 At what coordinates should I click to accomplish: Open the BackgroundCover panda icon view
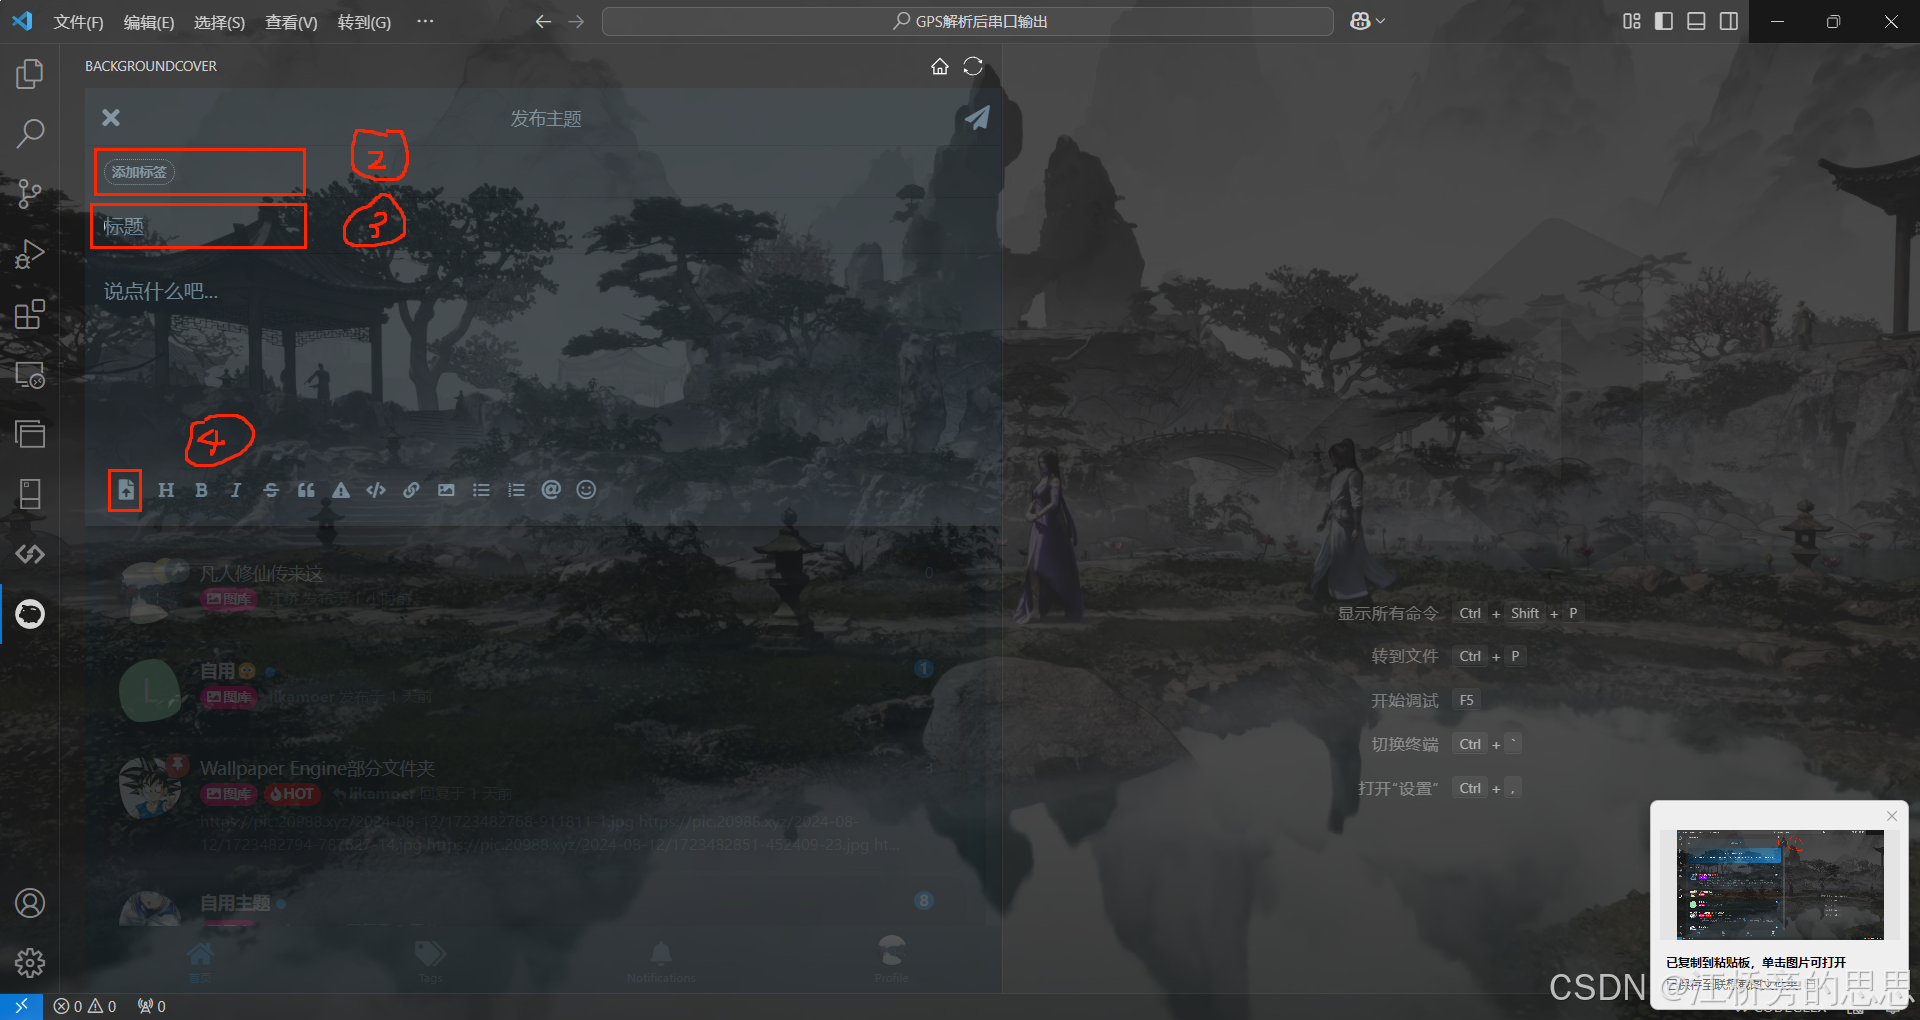30,613
